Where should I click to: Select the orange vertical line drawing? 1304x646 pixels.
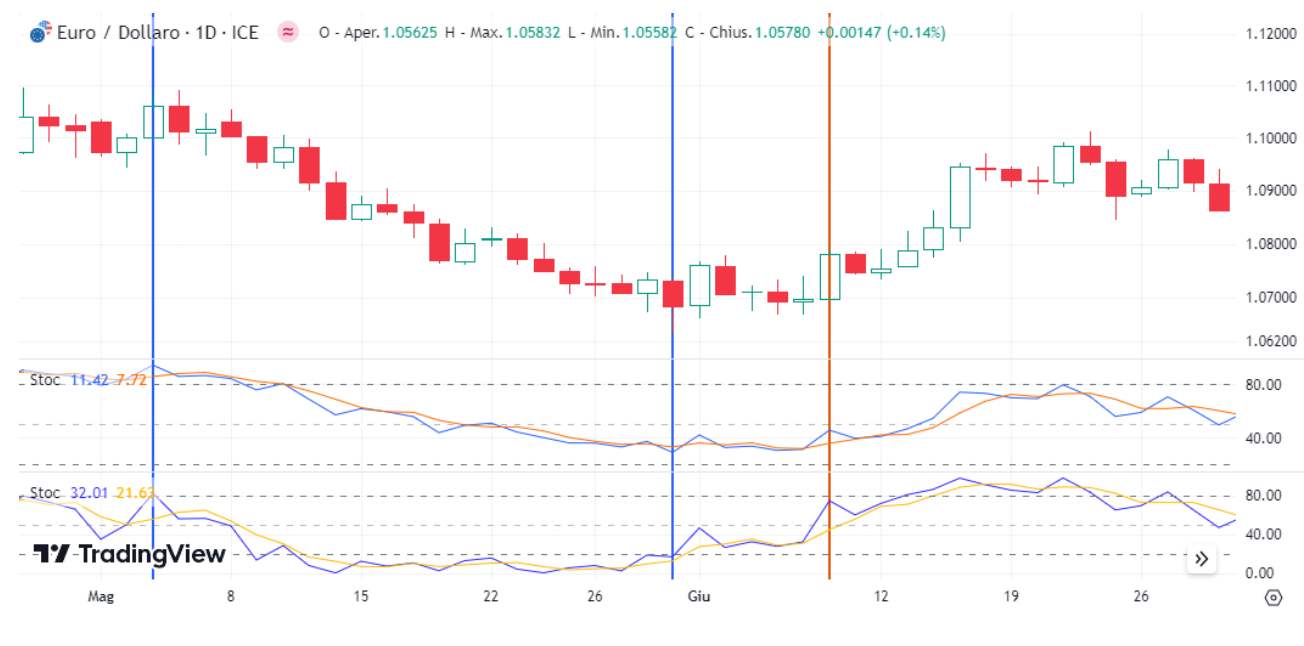pos(829,295)
